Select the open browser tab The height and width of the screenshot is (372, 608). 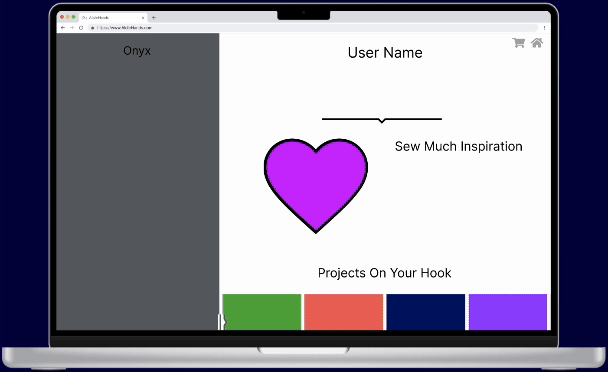113,17
